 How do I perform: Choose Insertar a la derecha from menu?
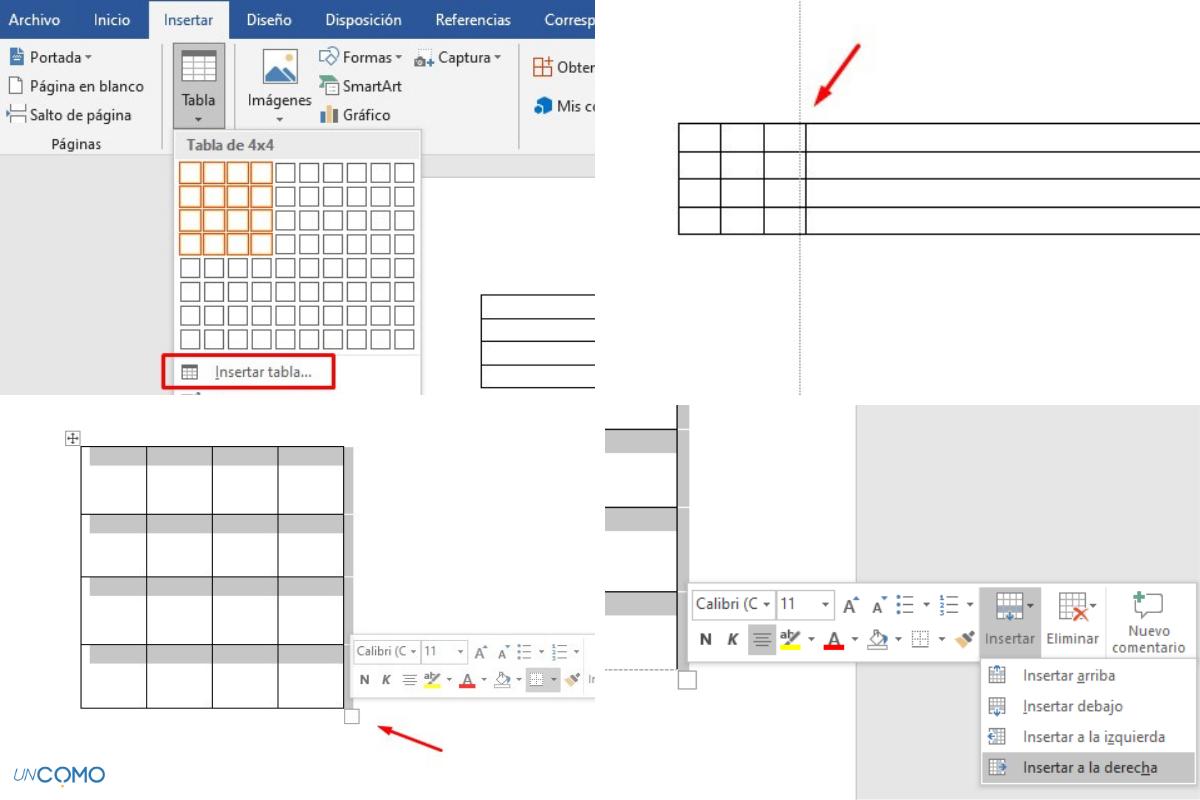click(x=1088, y=767)
